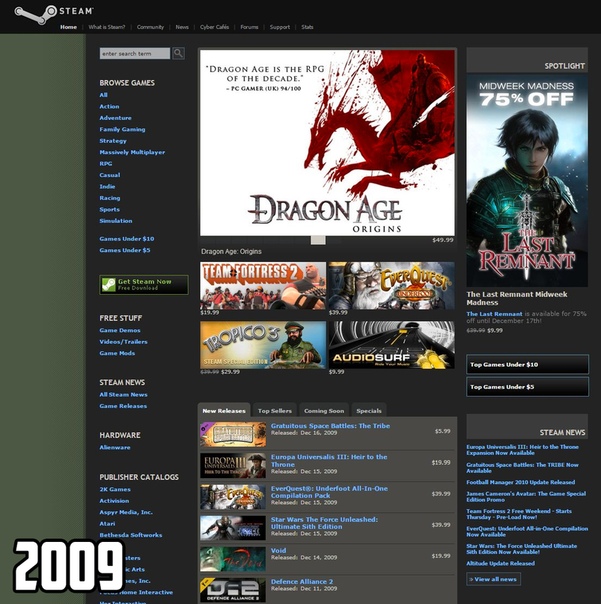Click the View all news button
The image size is (601, 604).
coord(493,579)
